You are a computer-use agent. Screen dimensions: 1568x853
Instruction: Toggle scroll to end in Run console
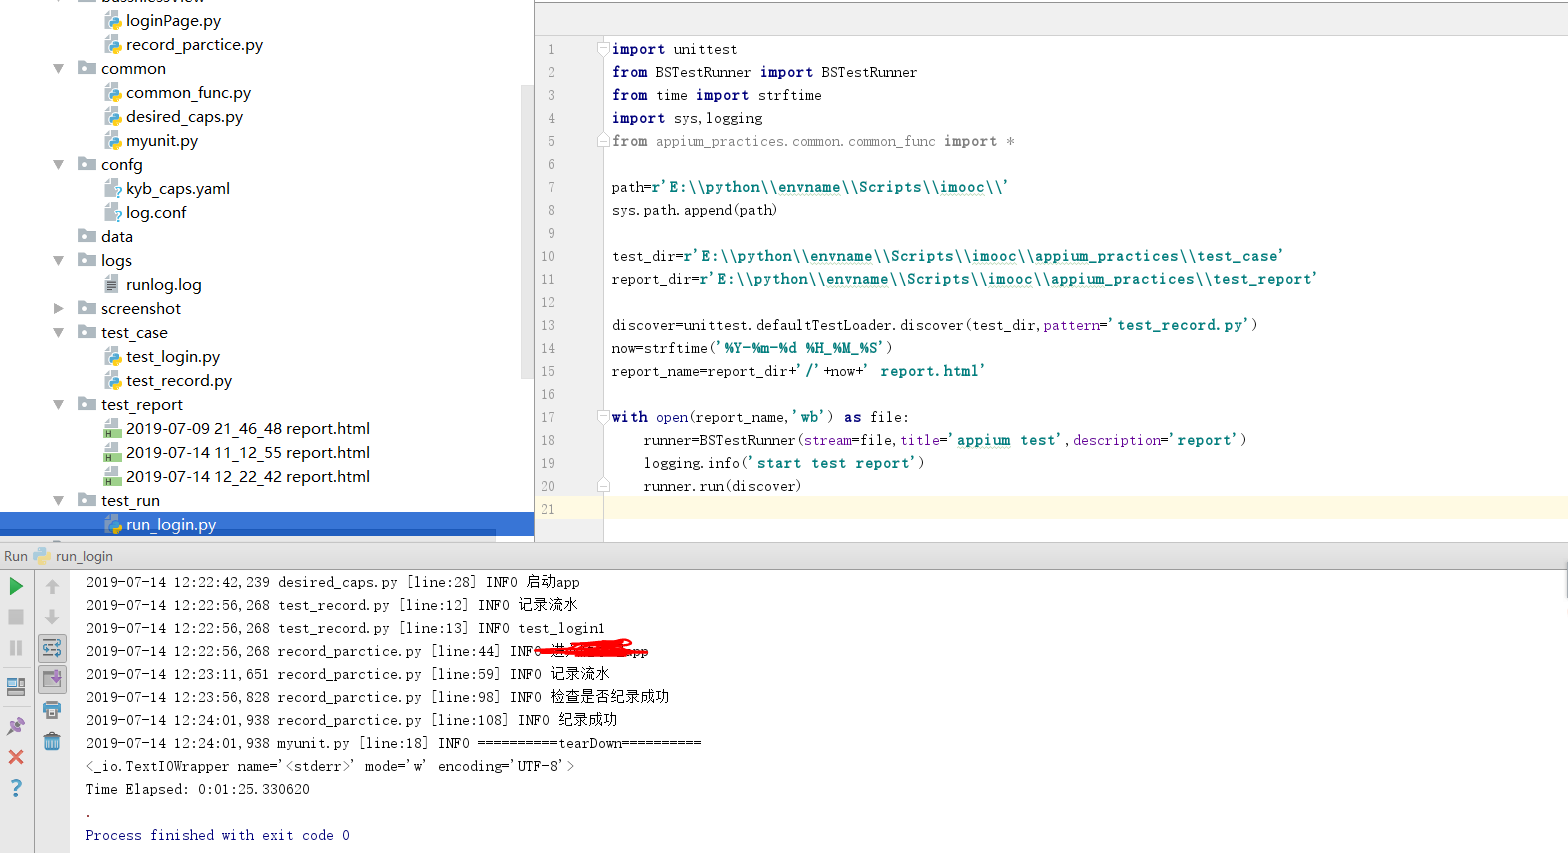[52, 679]
